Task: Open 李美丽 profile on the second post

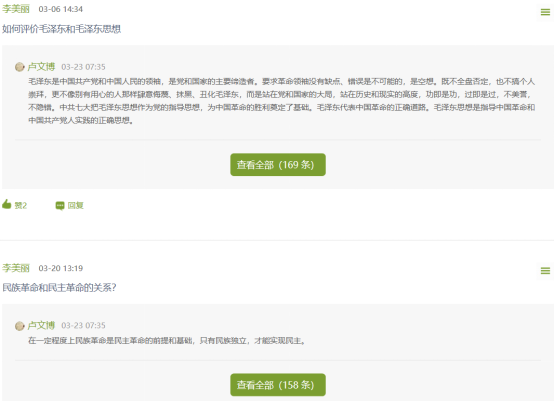Action: tap(16, 268)
